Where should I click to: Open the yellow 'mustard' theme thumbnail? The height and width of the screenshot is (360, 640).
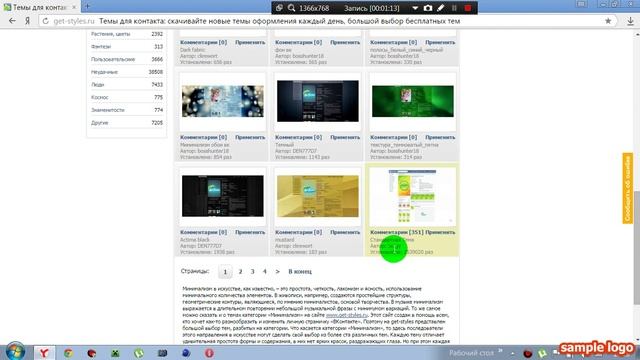coord(318,196)
